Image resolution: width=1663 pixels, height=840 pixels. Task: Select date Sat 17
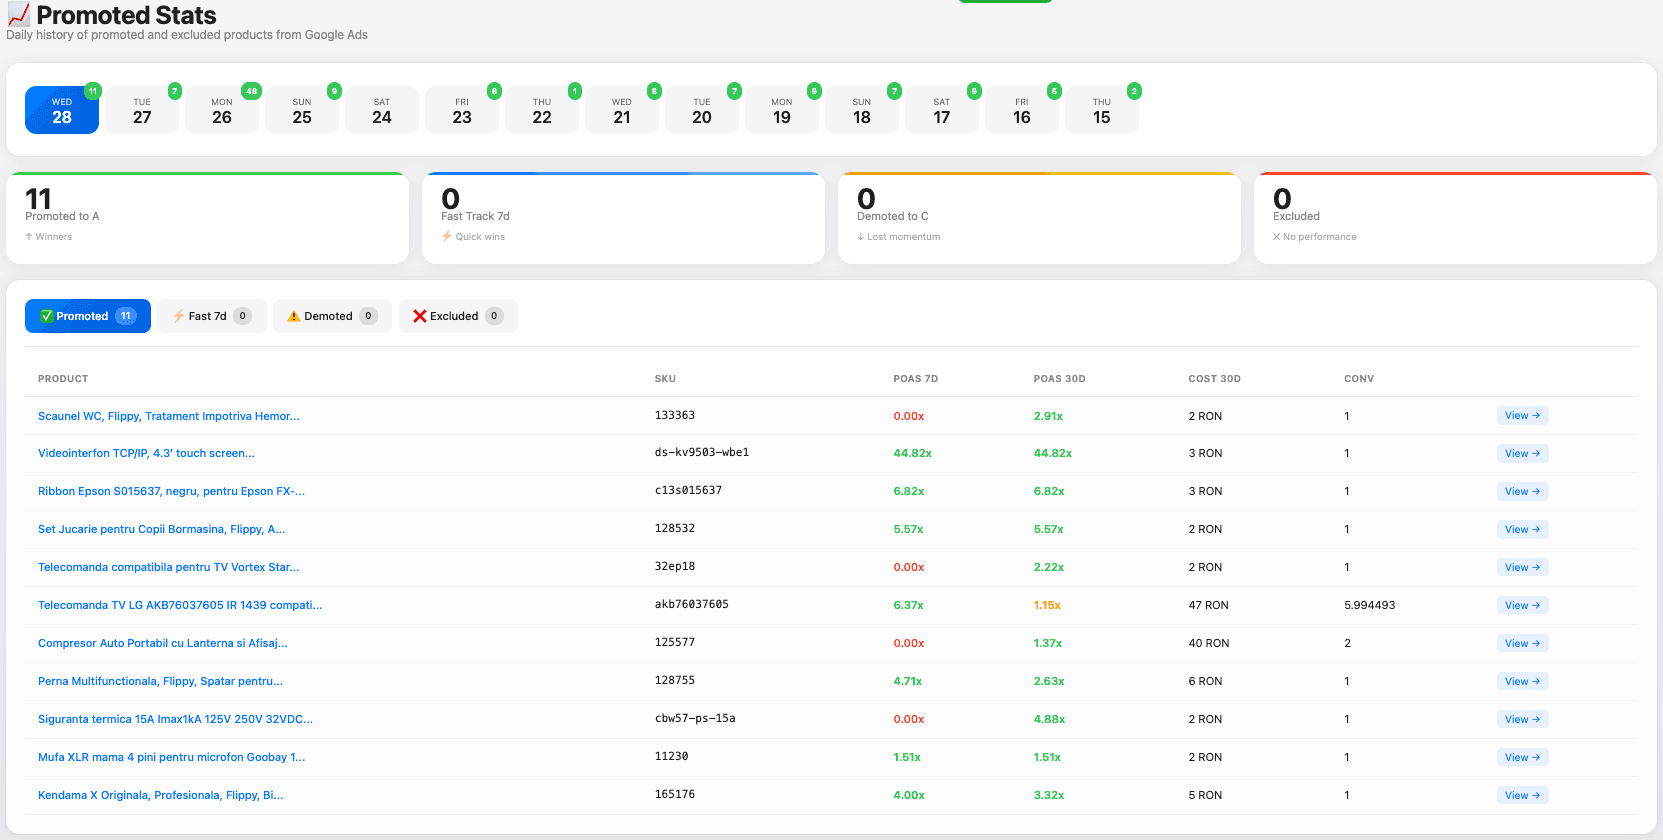(x=942, y=110)
